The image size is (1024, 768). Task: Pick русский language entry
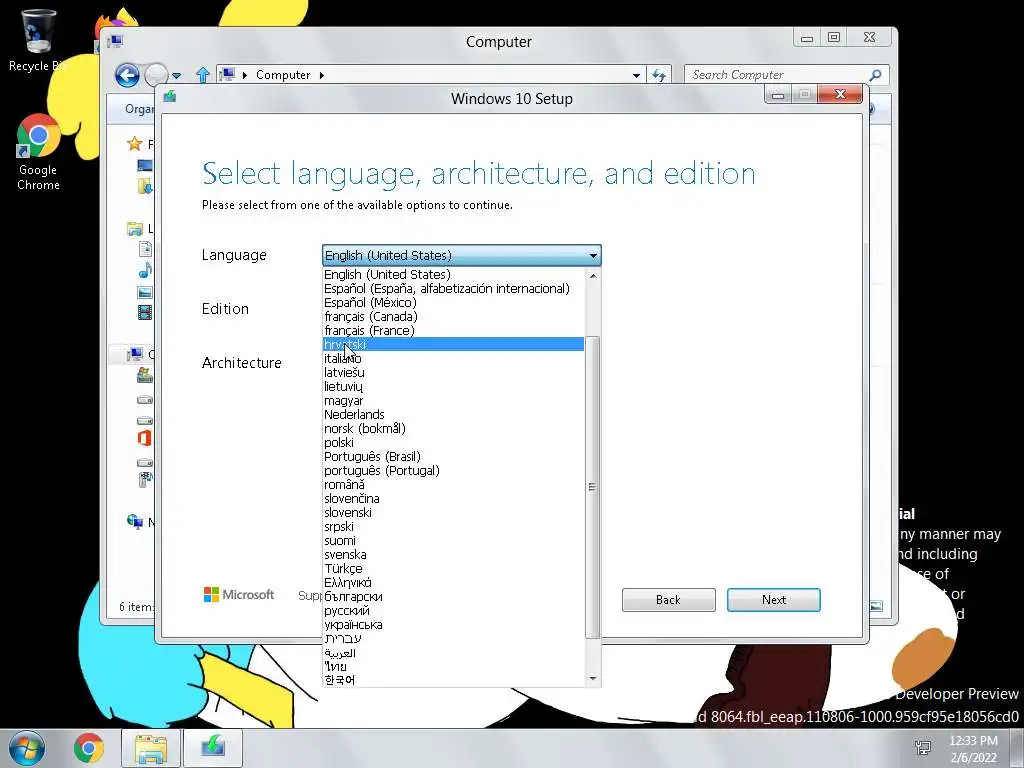pos(453,611)
